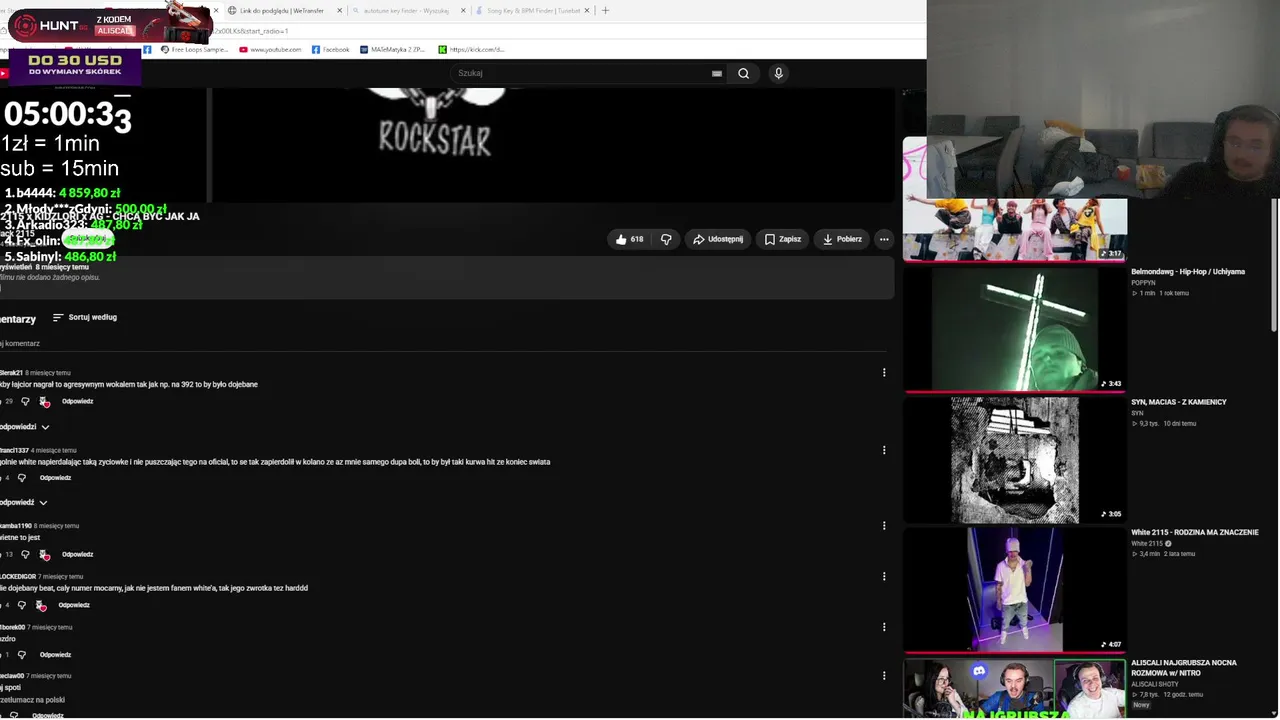The width and height of the screenshot is (1280, 720).
Task: Open the Sortuj według sort menu
Action: click(85, 317)
